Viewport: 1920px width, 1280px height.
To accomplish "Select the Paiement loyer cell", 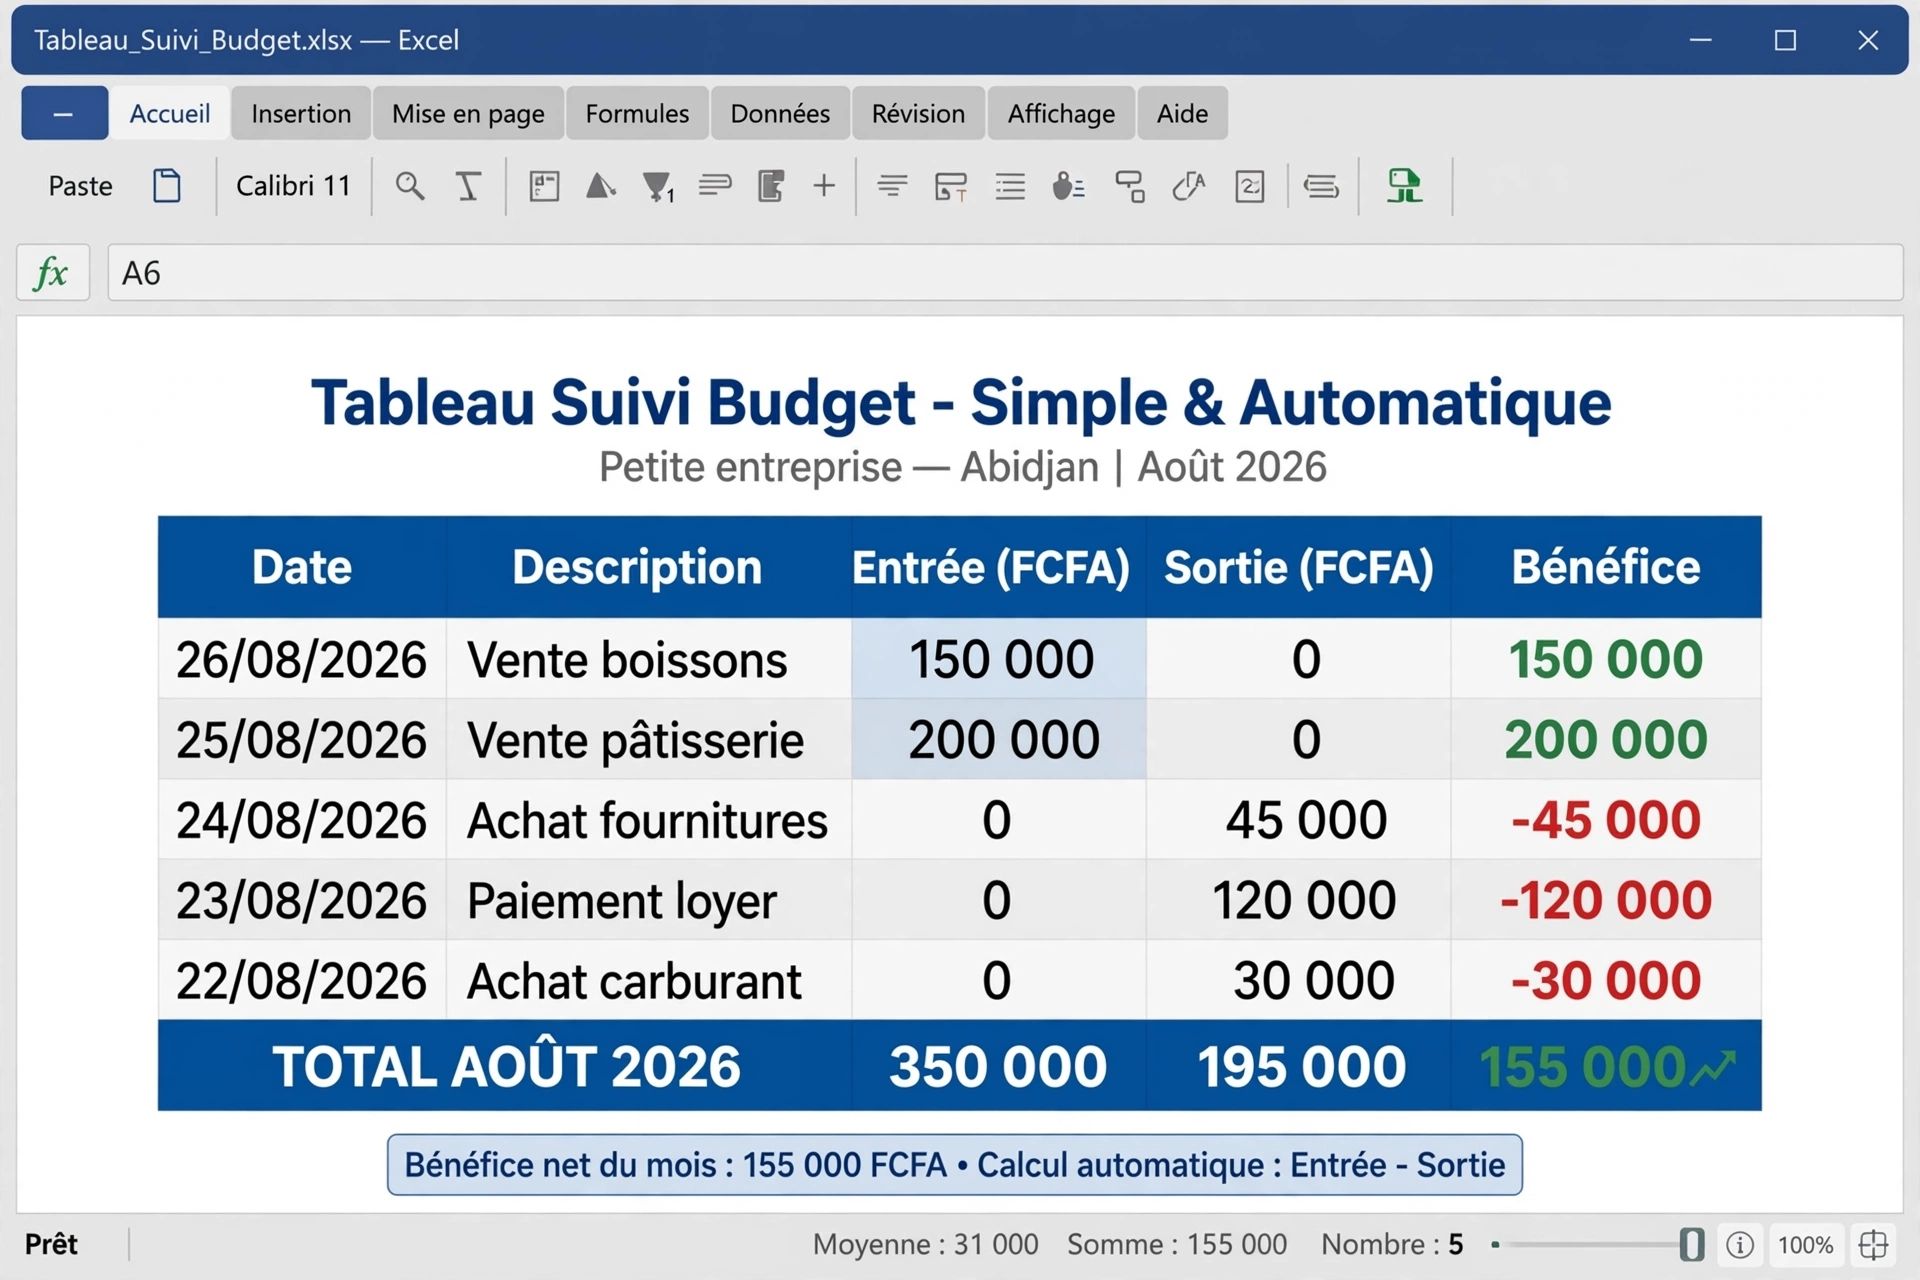I will tap(648, 900).
